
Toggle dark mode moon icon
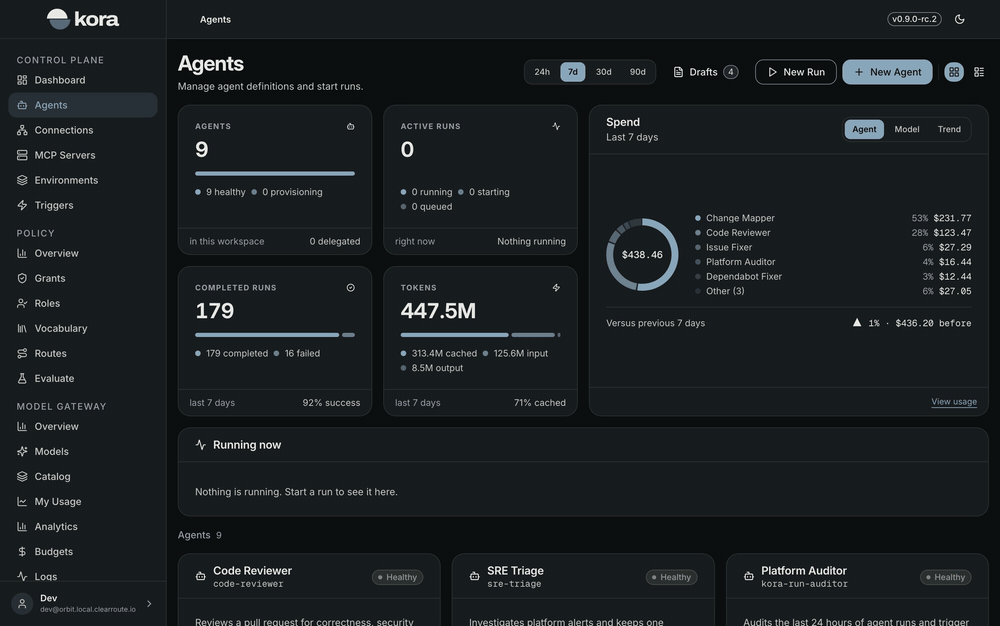959,19
